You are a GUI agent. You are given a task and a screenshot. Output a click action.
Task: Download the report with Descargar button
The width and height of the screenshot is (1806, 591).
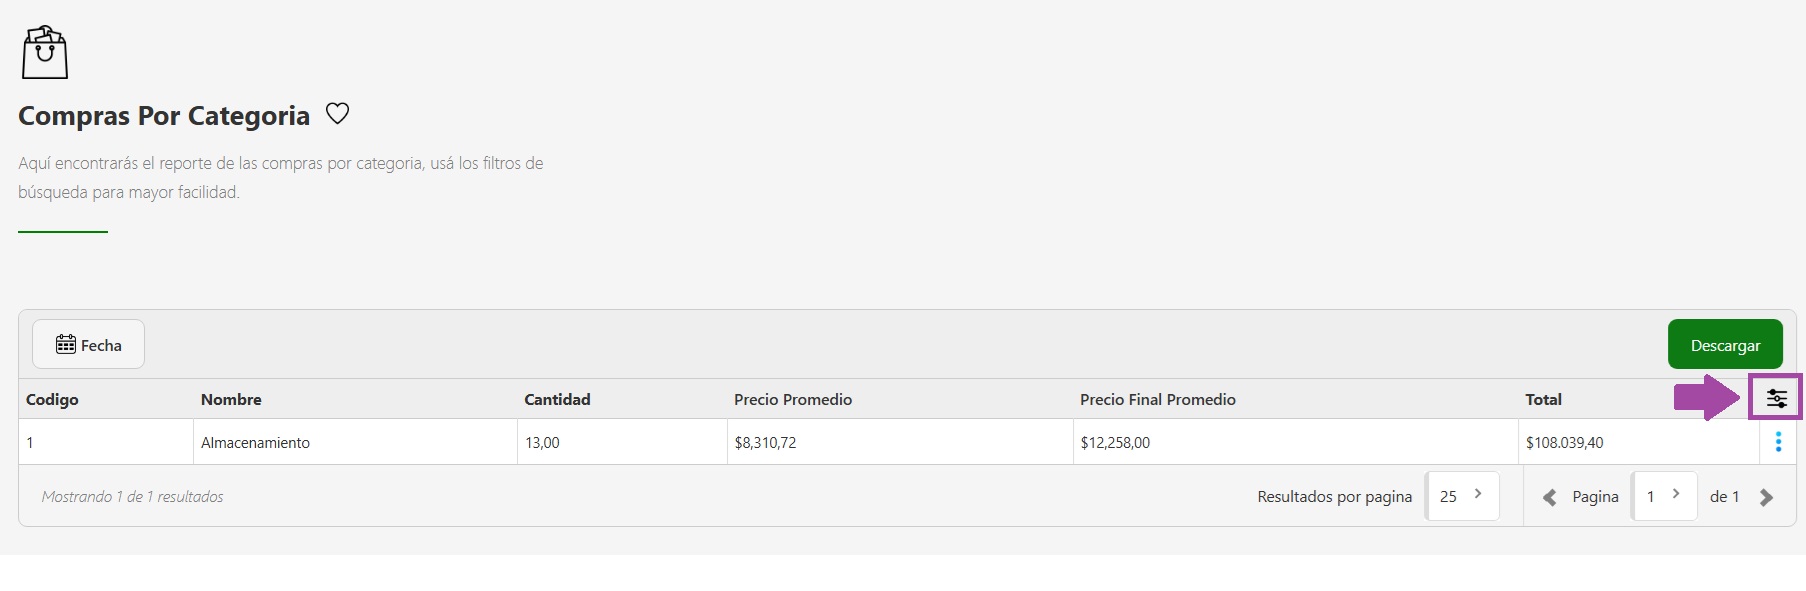[1725, 345]
